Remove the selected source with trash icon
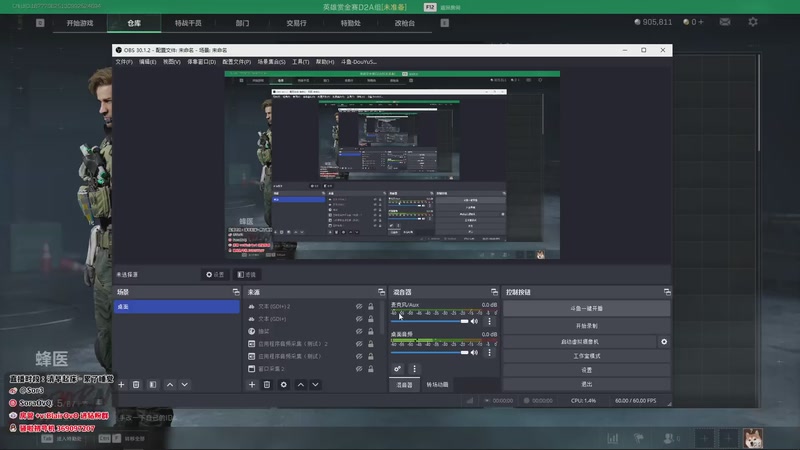The height and width of the screenshot is (450, 800). tap(267, 385)
